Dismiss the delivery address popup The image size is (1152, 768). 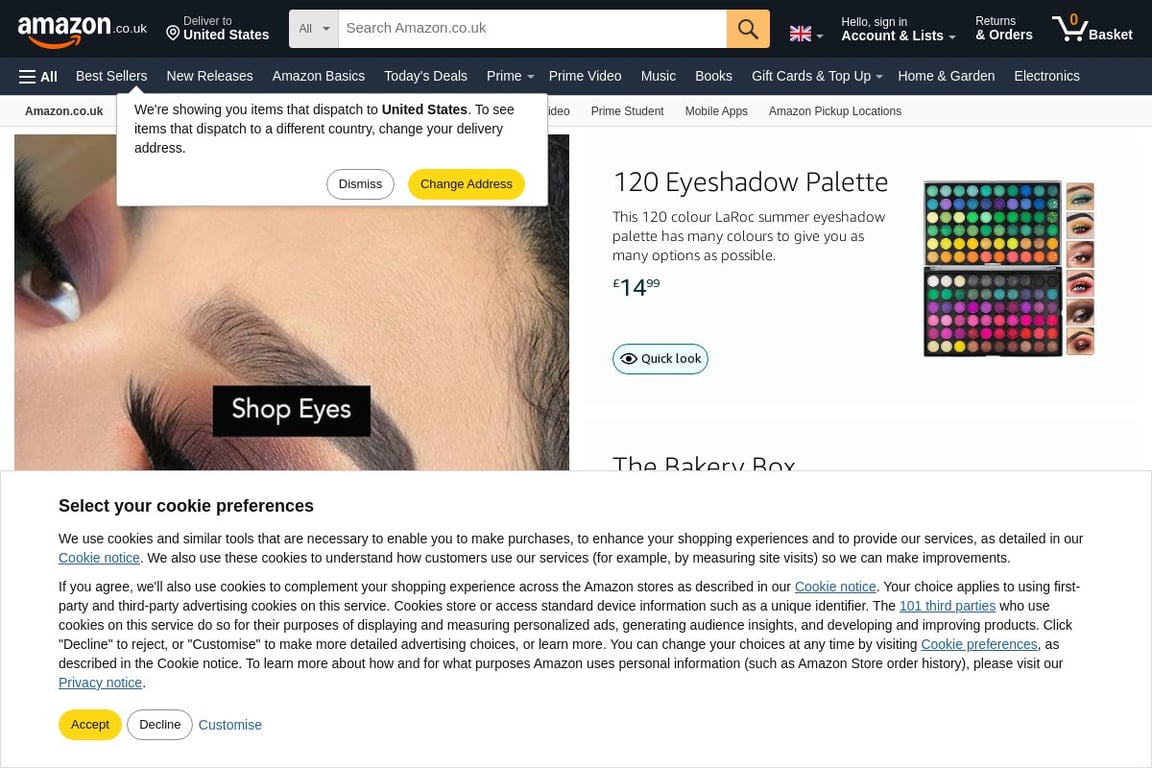point(360,184)
